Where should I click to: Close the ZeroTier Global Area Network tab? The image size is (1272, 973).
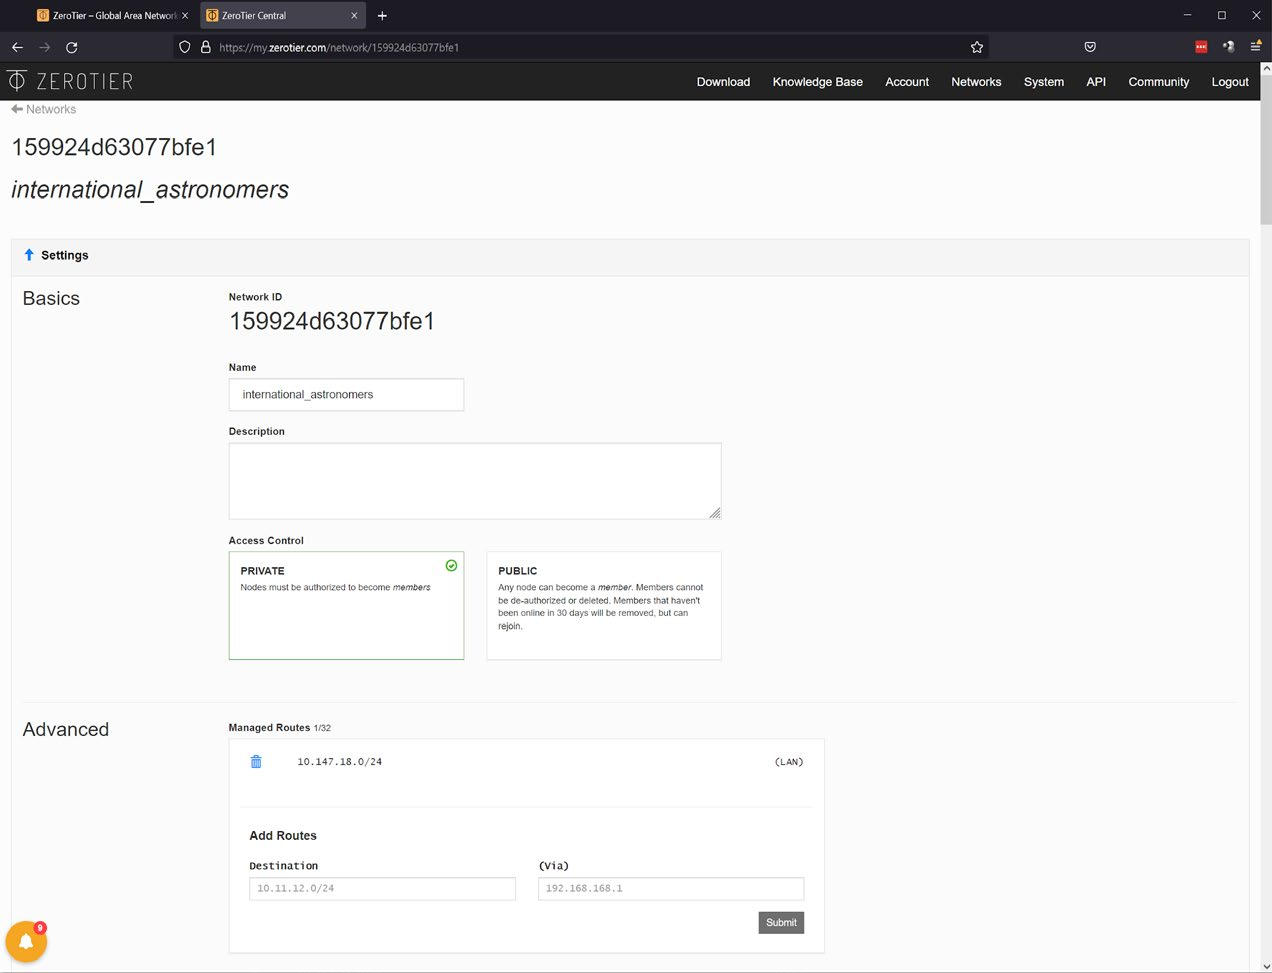[185, 15]
